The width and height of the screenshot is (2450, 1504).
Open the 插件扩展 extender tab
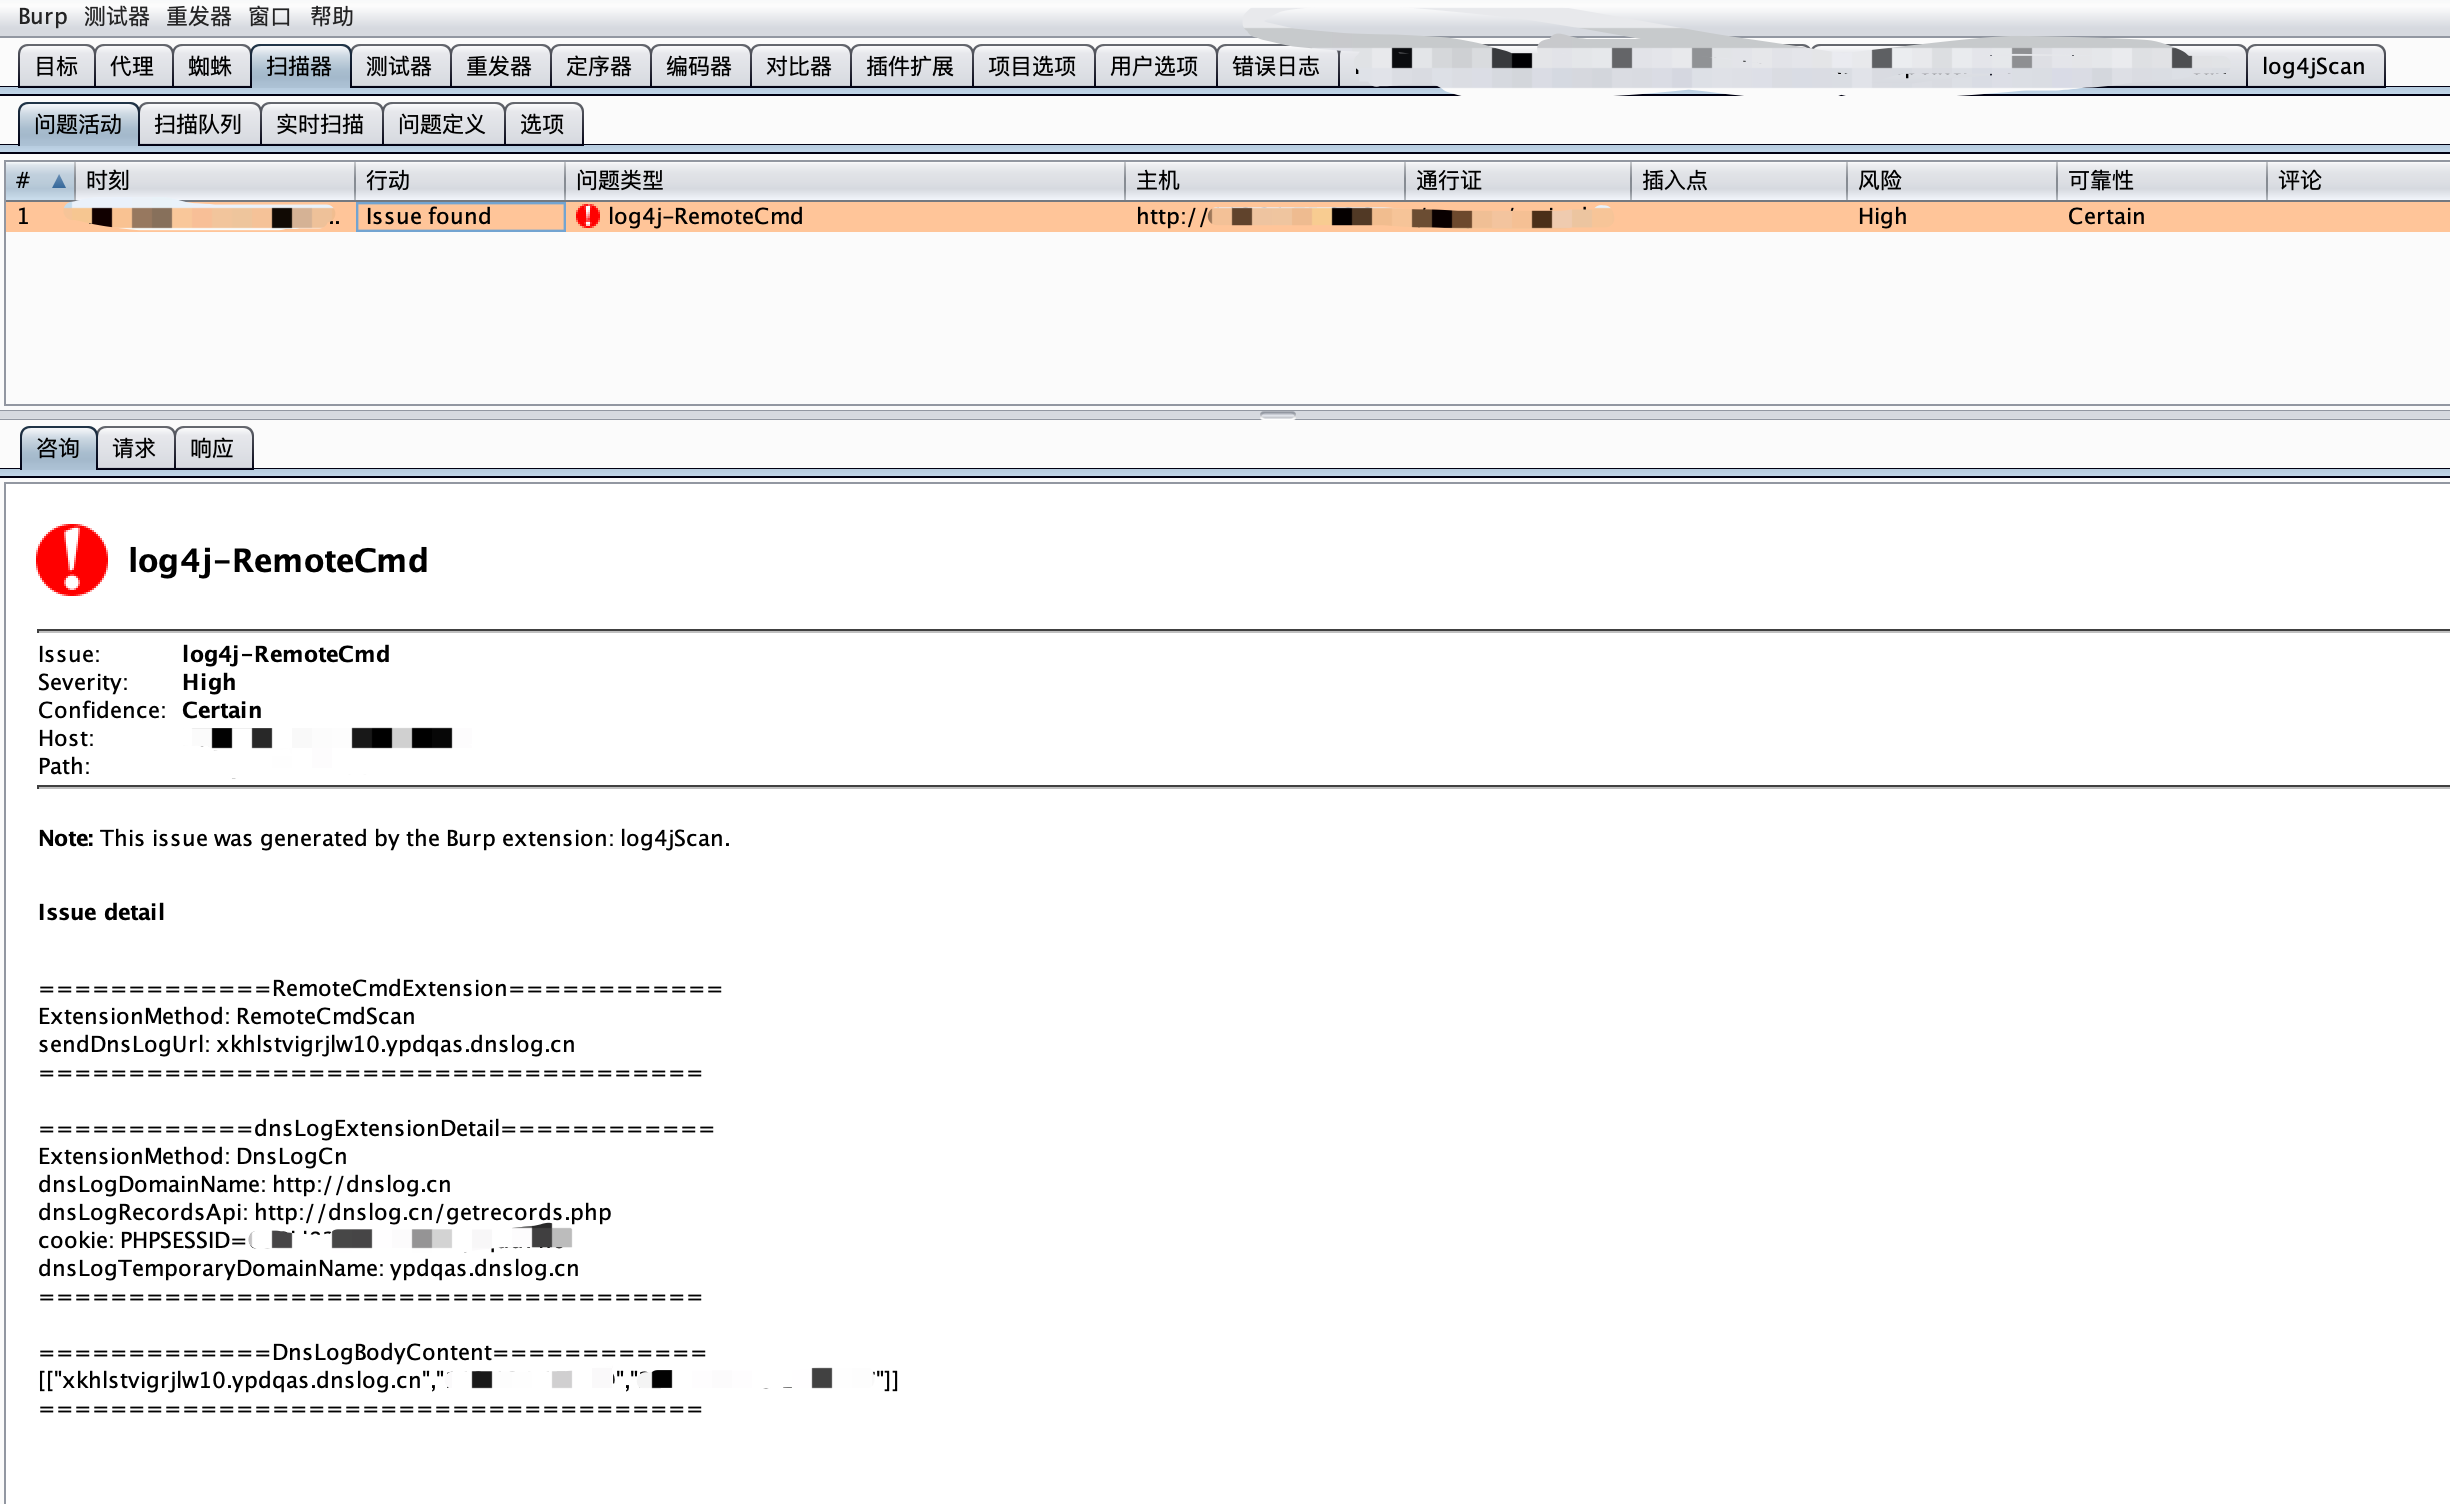tap(910, 66)
